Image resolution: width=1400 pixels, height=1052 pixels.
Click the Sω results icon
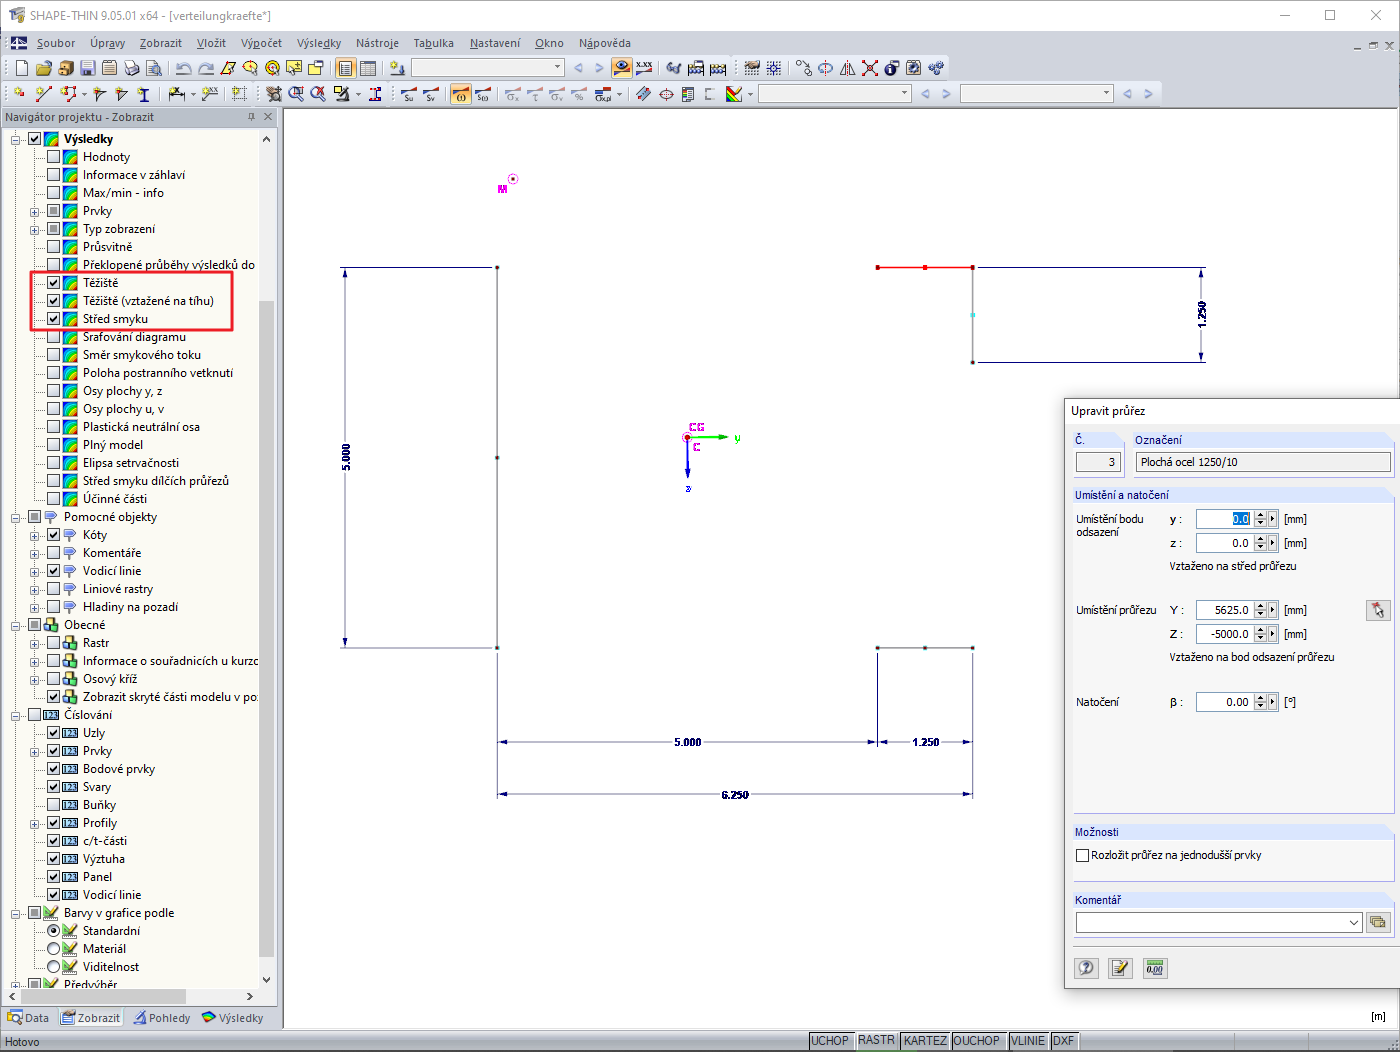tap(483, 94)
